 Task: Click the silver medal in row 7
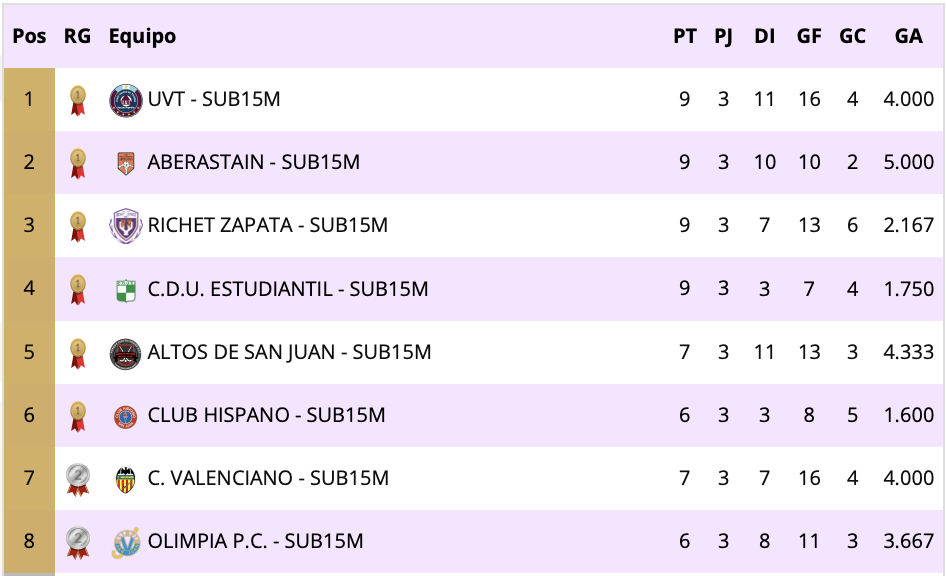pyautogui.click(x=77, y=479)
